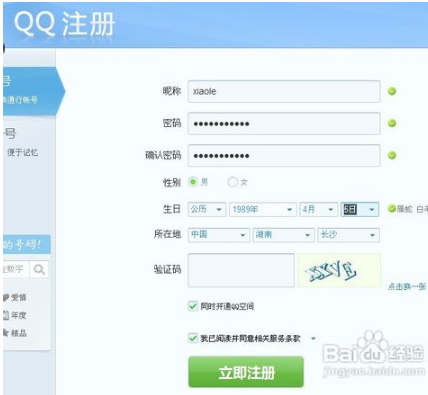Open the 长沙 city dropdown
Screen dimensions: 428x395
pos(348,235)
